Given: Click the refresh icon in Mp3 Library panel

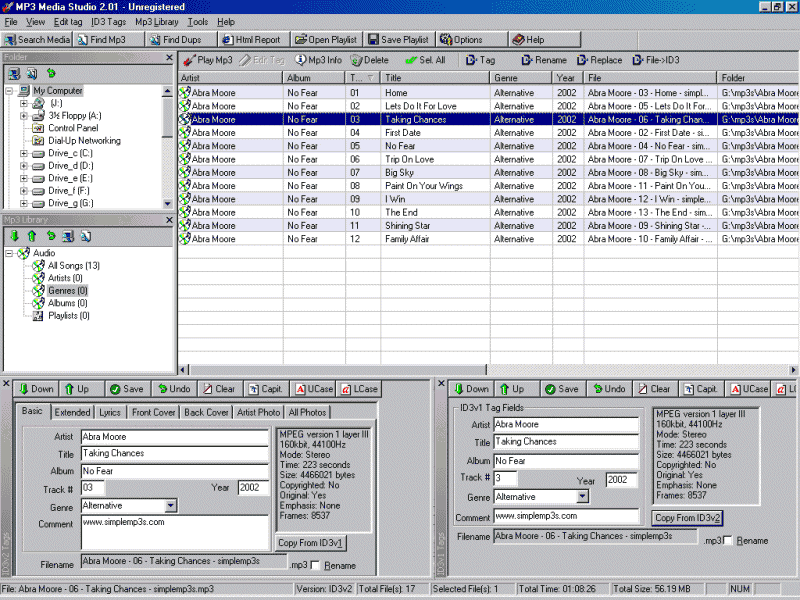Looking at the screenshot, I should click(50, 236).
